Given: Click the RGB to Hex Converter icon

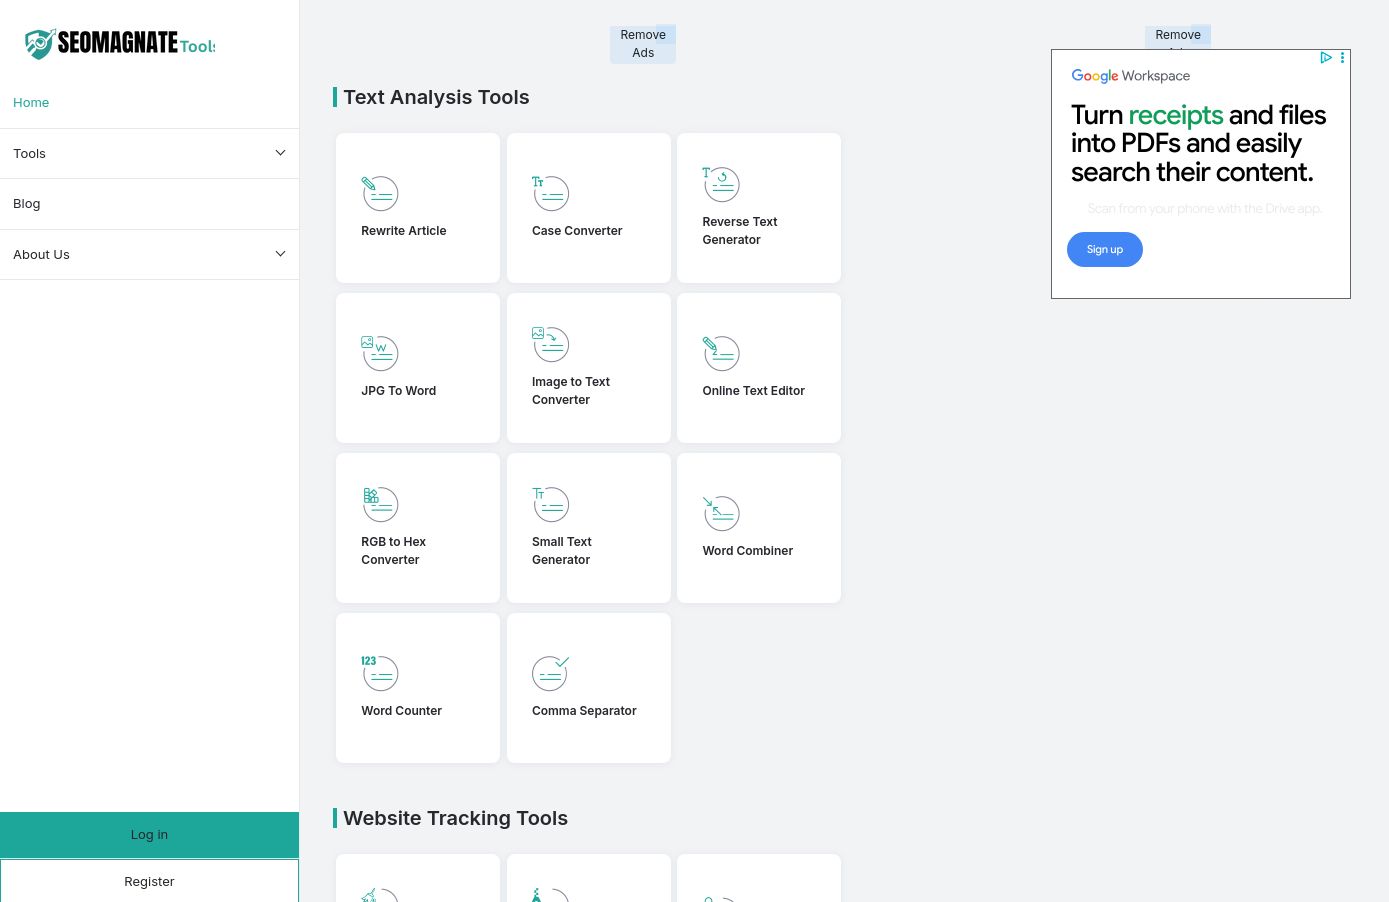Looking at the screenshot, I should click(x=379, y=504).
